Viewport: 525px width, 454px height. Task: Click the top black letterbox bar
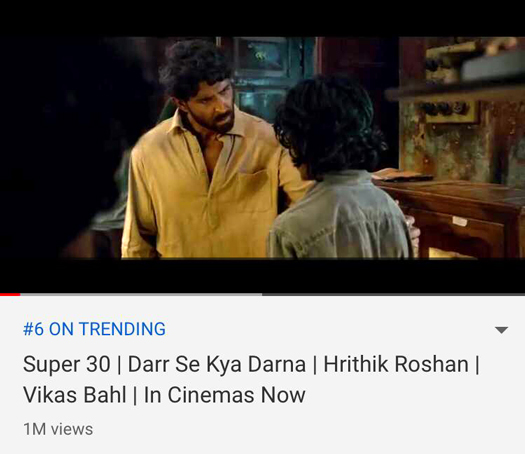pos(262,18)
